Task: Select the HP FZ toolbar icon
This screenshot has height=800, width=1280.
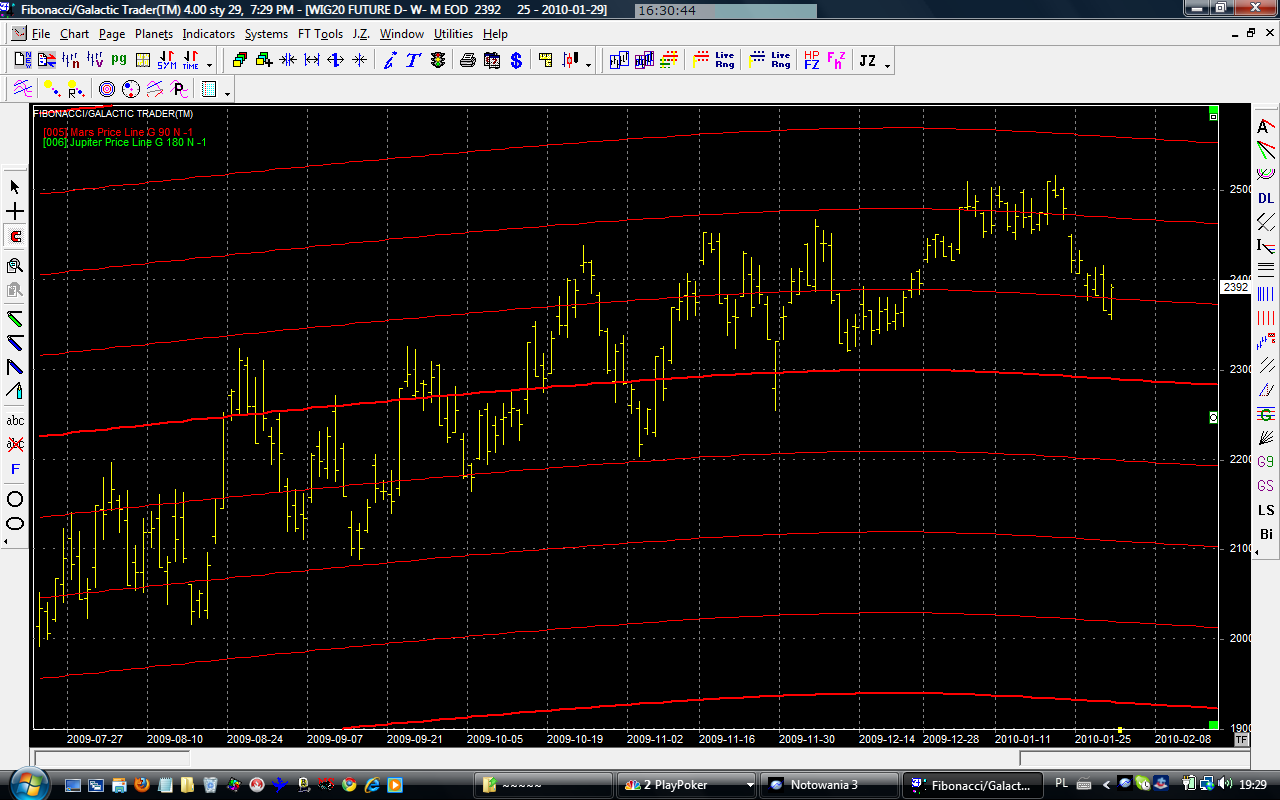Action: click(x=811, y=60)
